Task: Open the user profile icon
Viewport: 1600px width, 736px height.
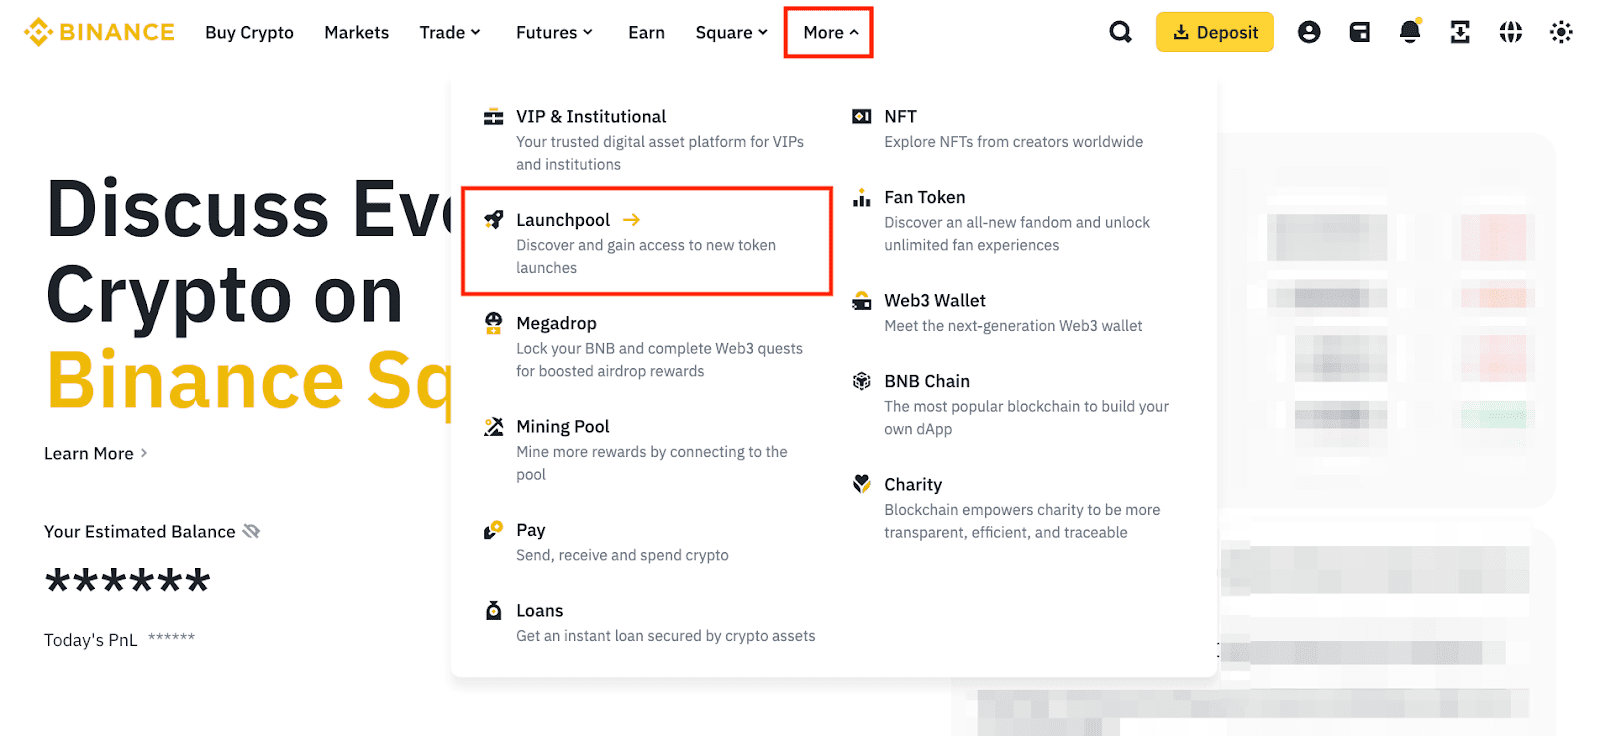Action: pos(1309,32)
